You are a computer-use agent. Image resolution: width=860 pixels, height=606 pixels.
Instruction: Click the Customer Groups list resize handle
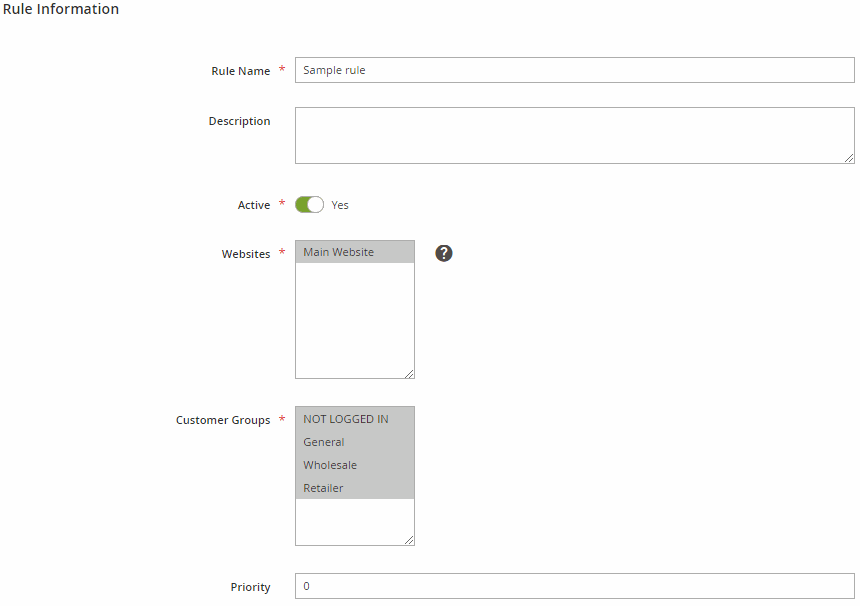click(x=409, y=540)
